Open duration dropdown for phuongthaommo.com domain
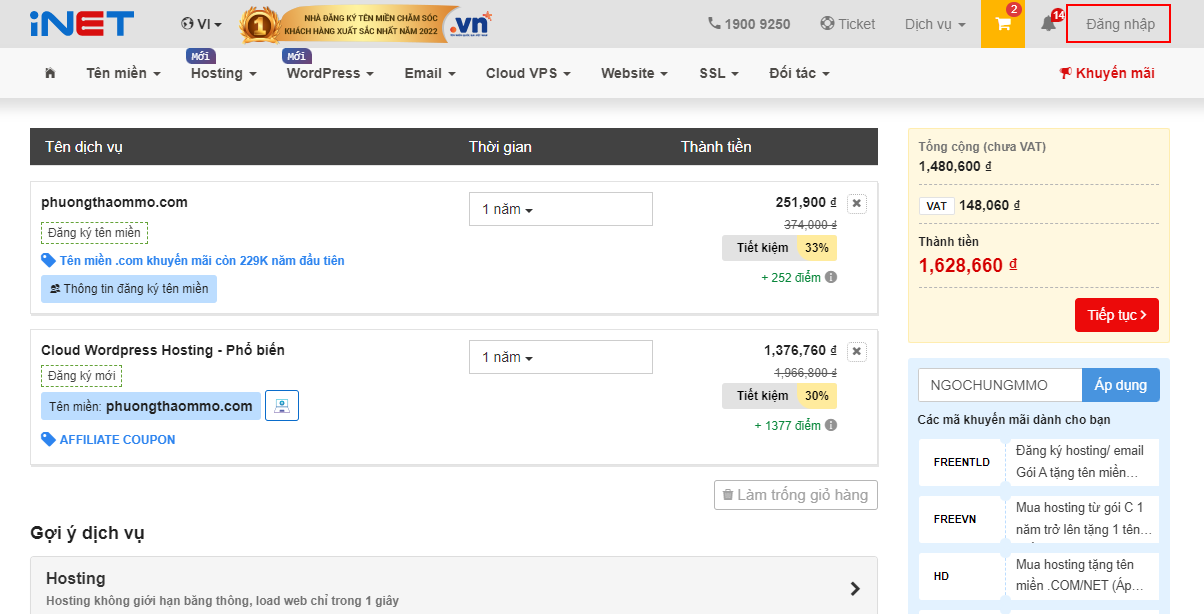 coord(560,209)
